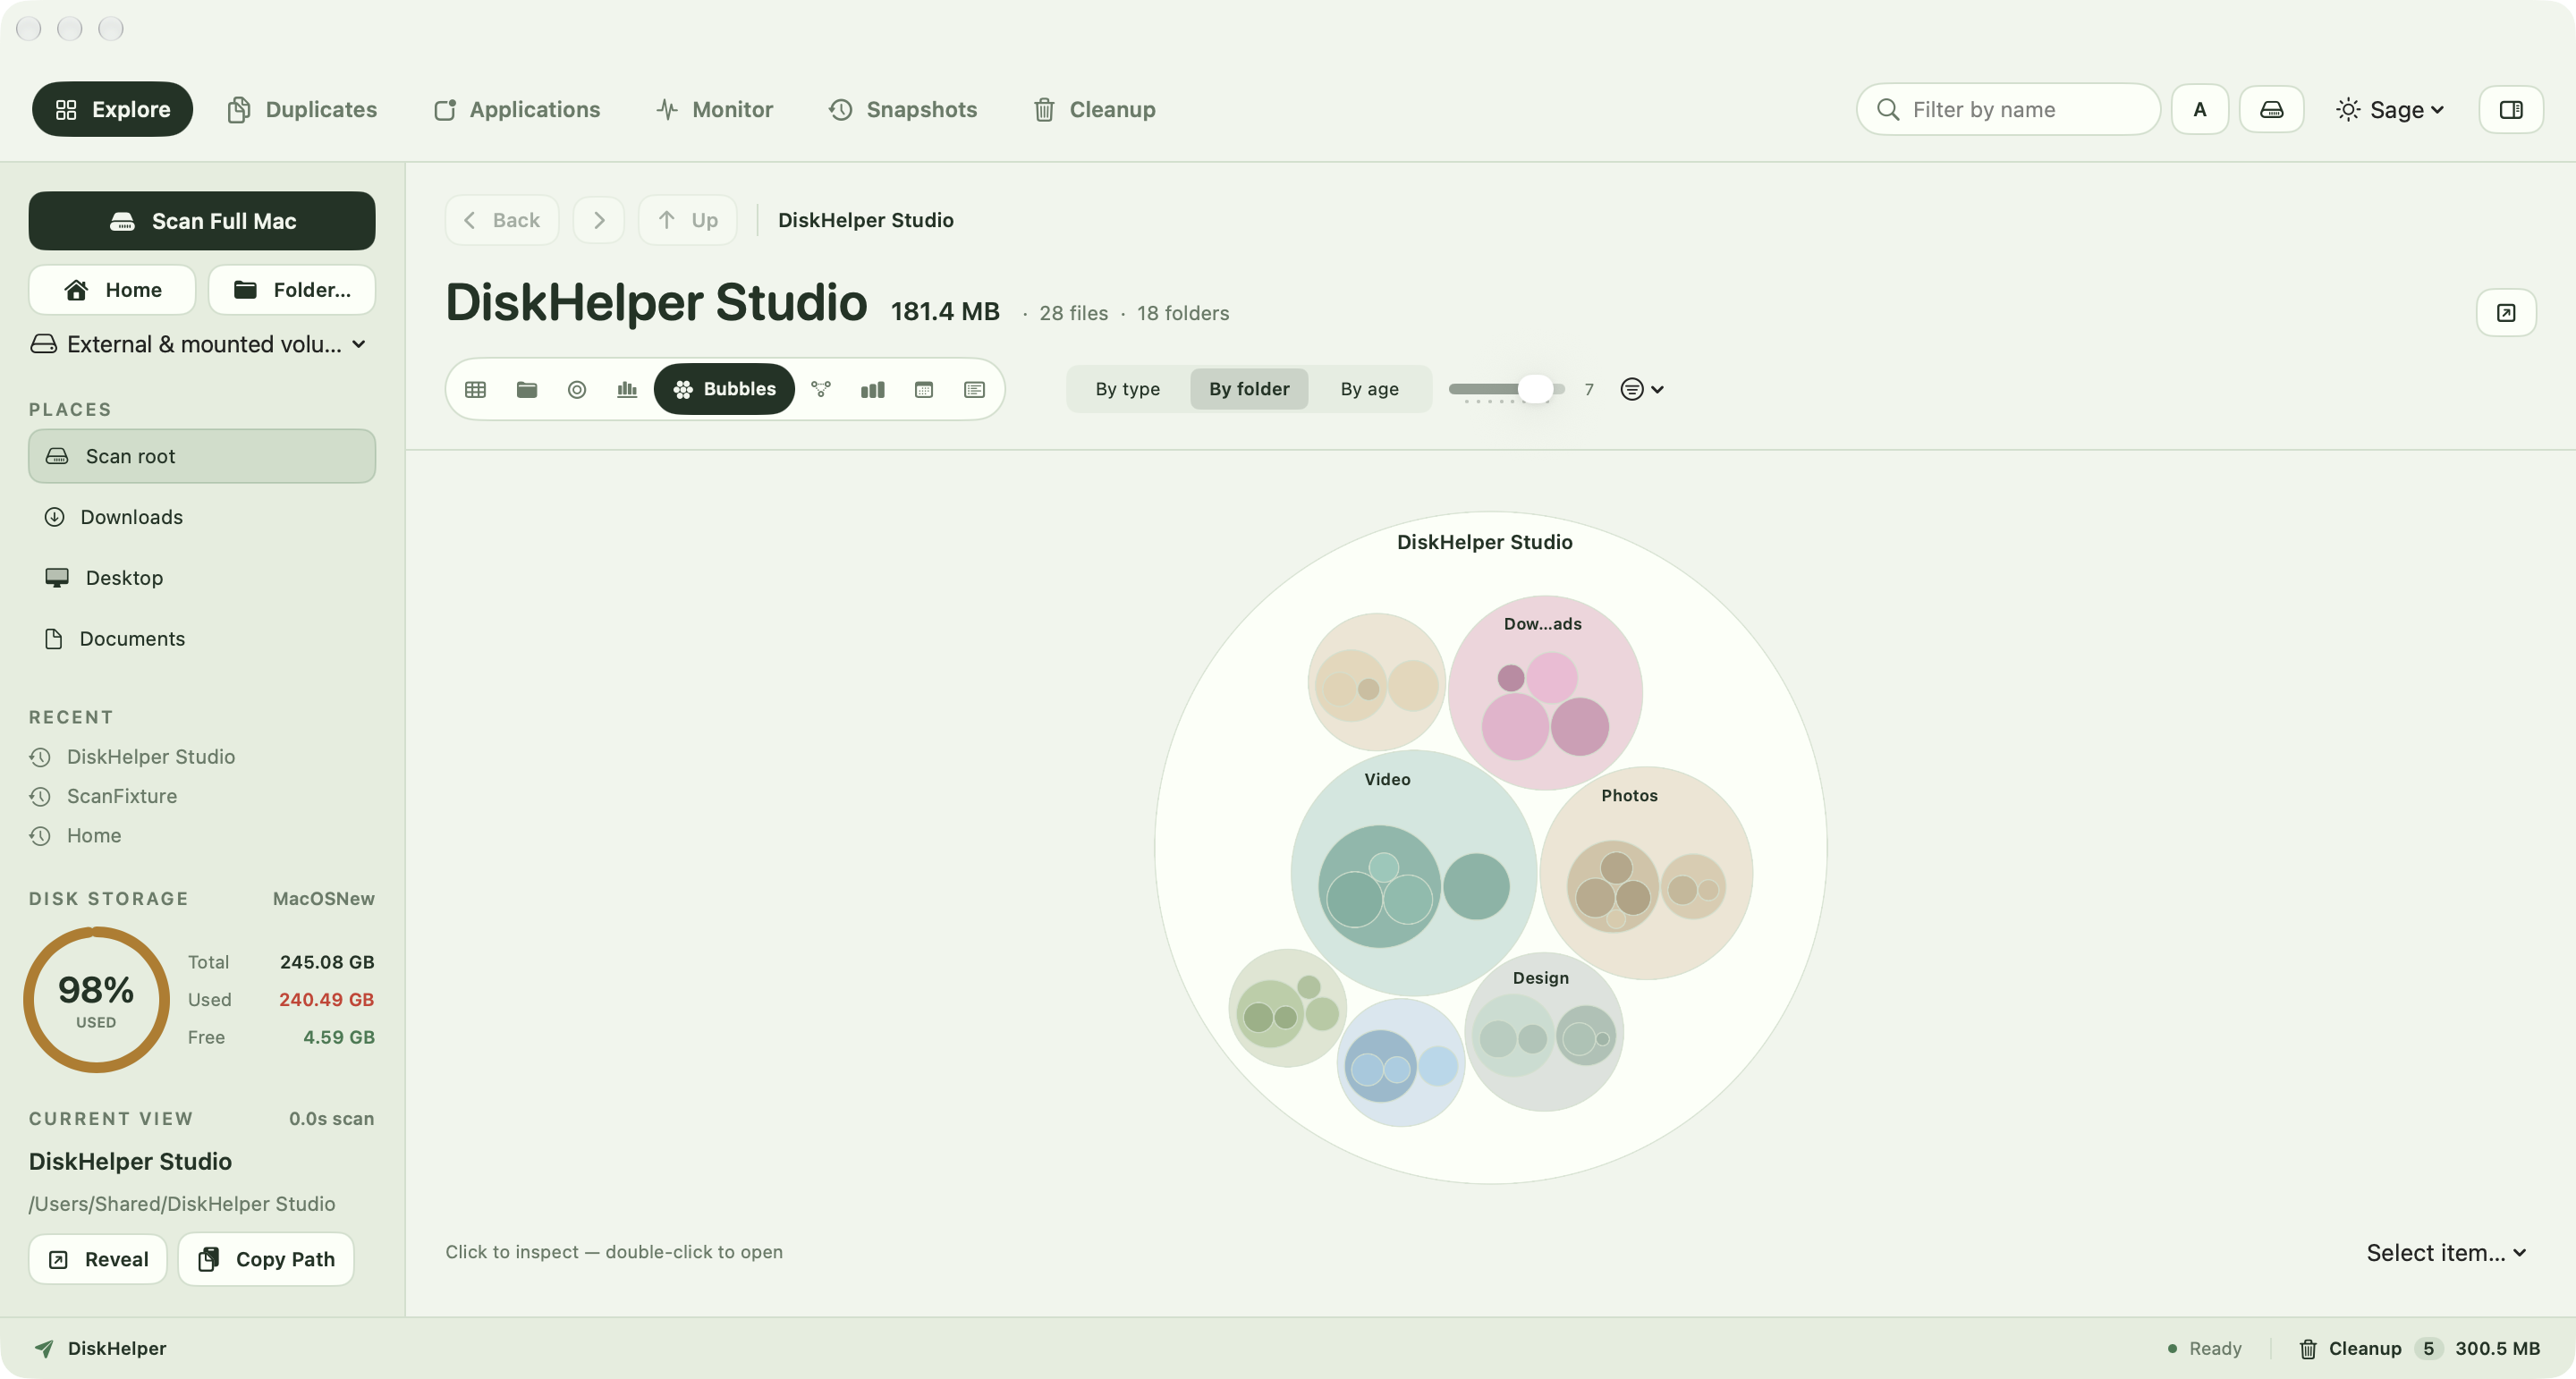
Task: Open the Select item... dropdown
Action: coord(2446,1253)
